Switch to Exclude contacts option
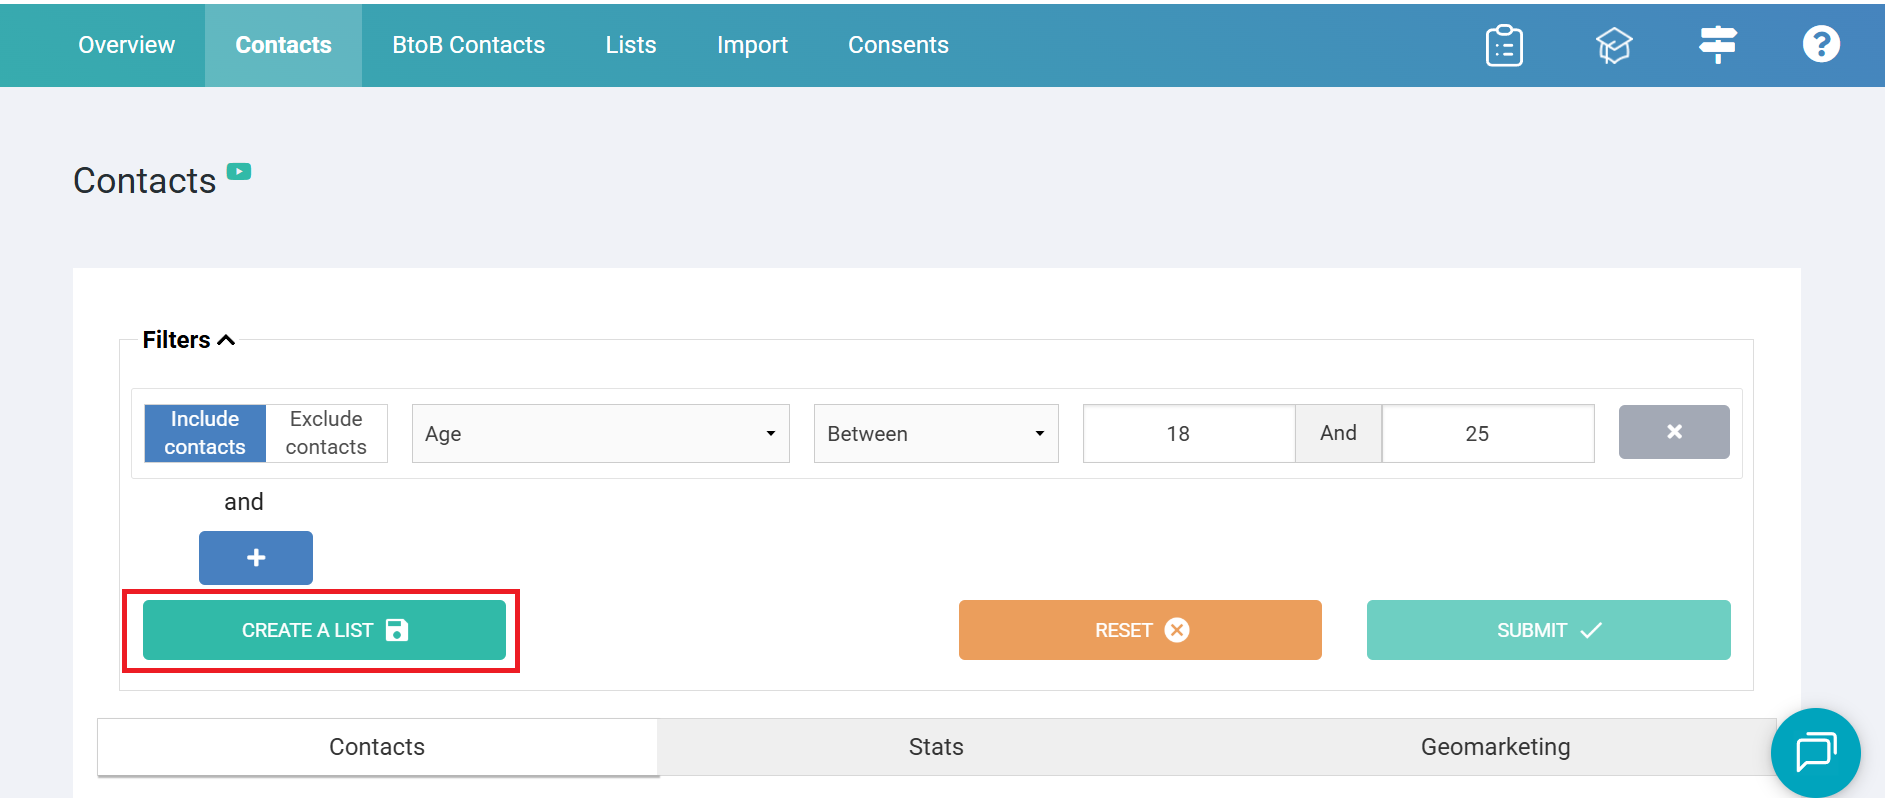 pyautogui.click(x=326, y=433)
